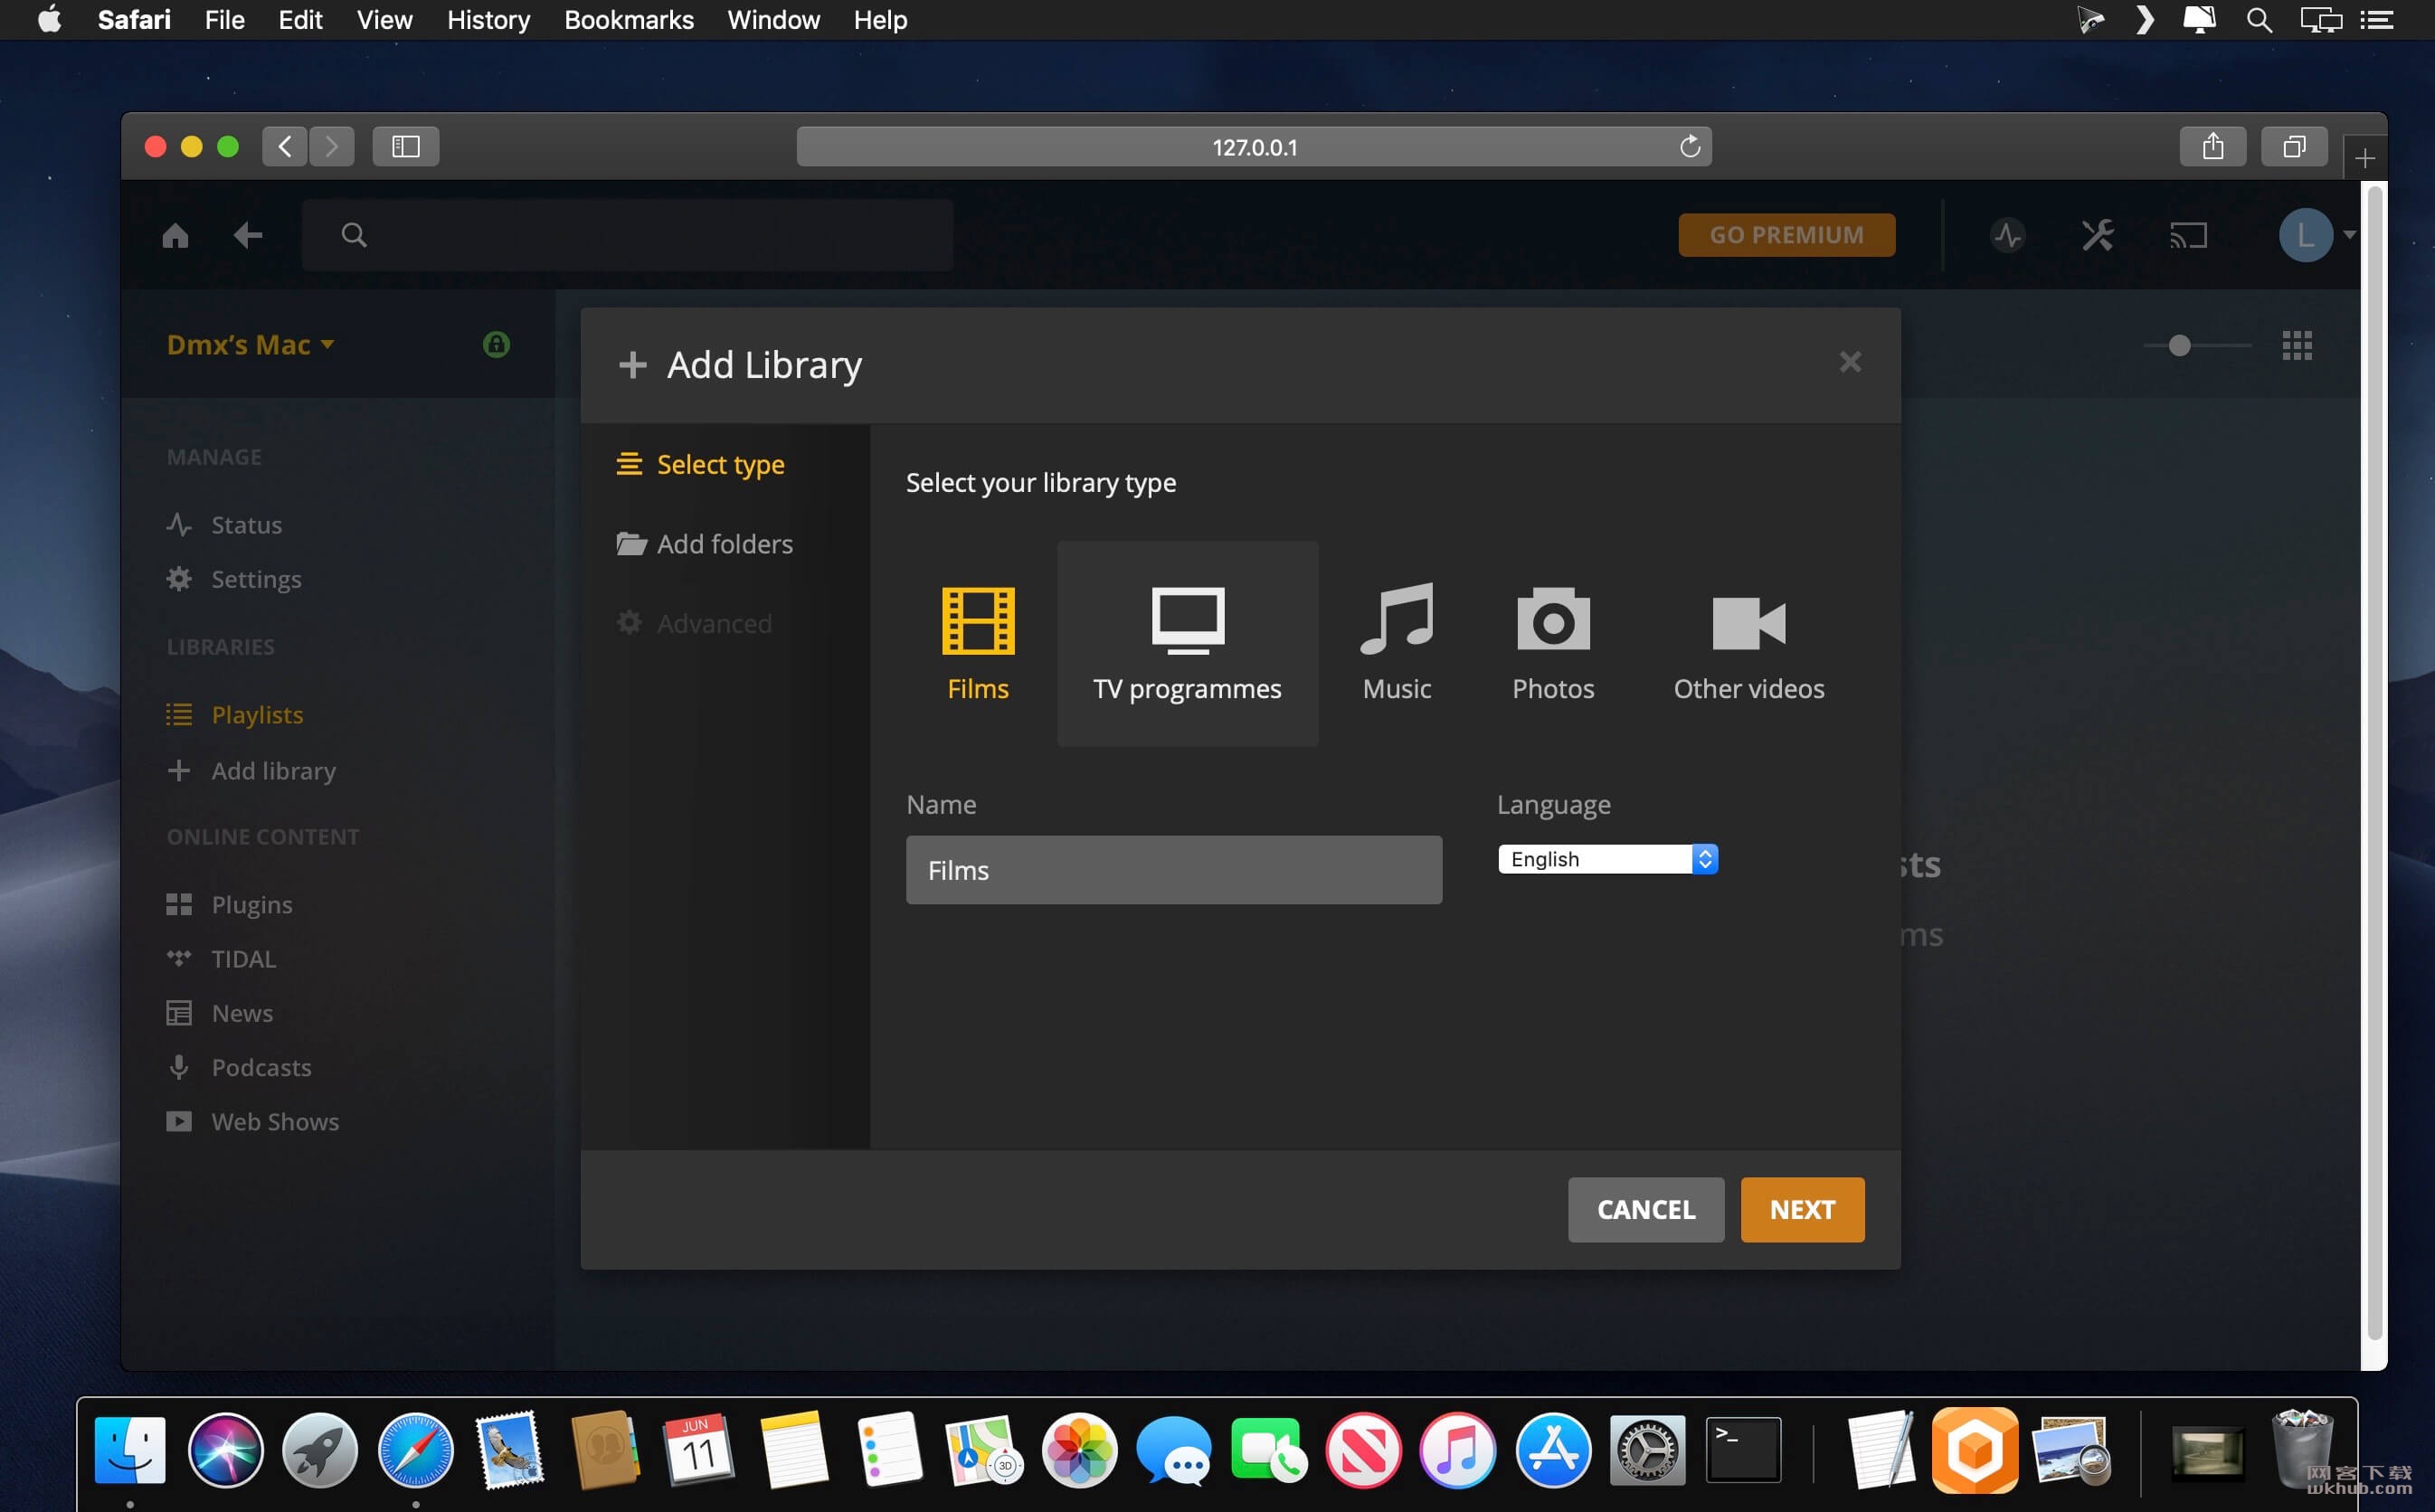Image resolution: width=2435 pixels, height=1512 pixels.
Task: Click the NEXT button
Action: point(1802,1210)
